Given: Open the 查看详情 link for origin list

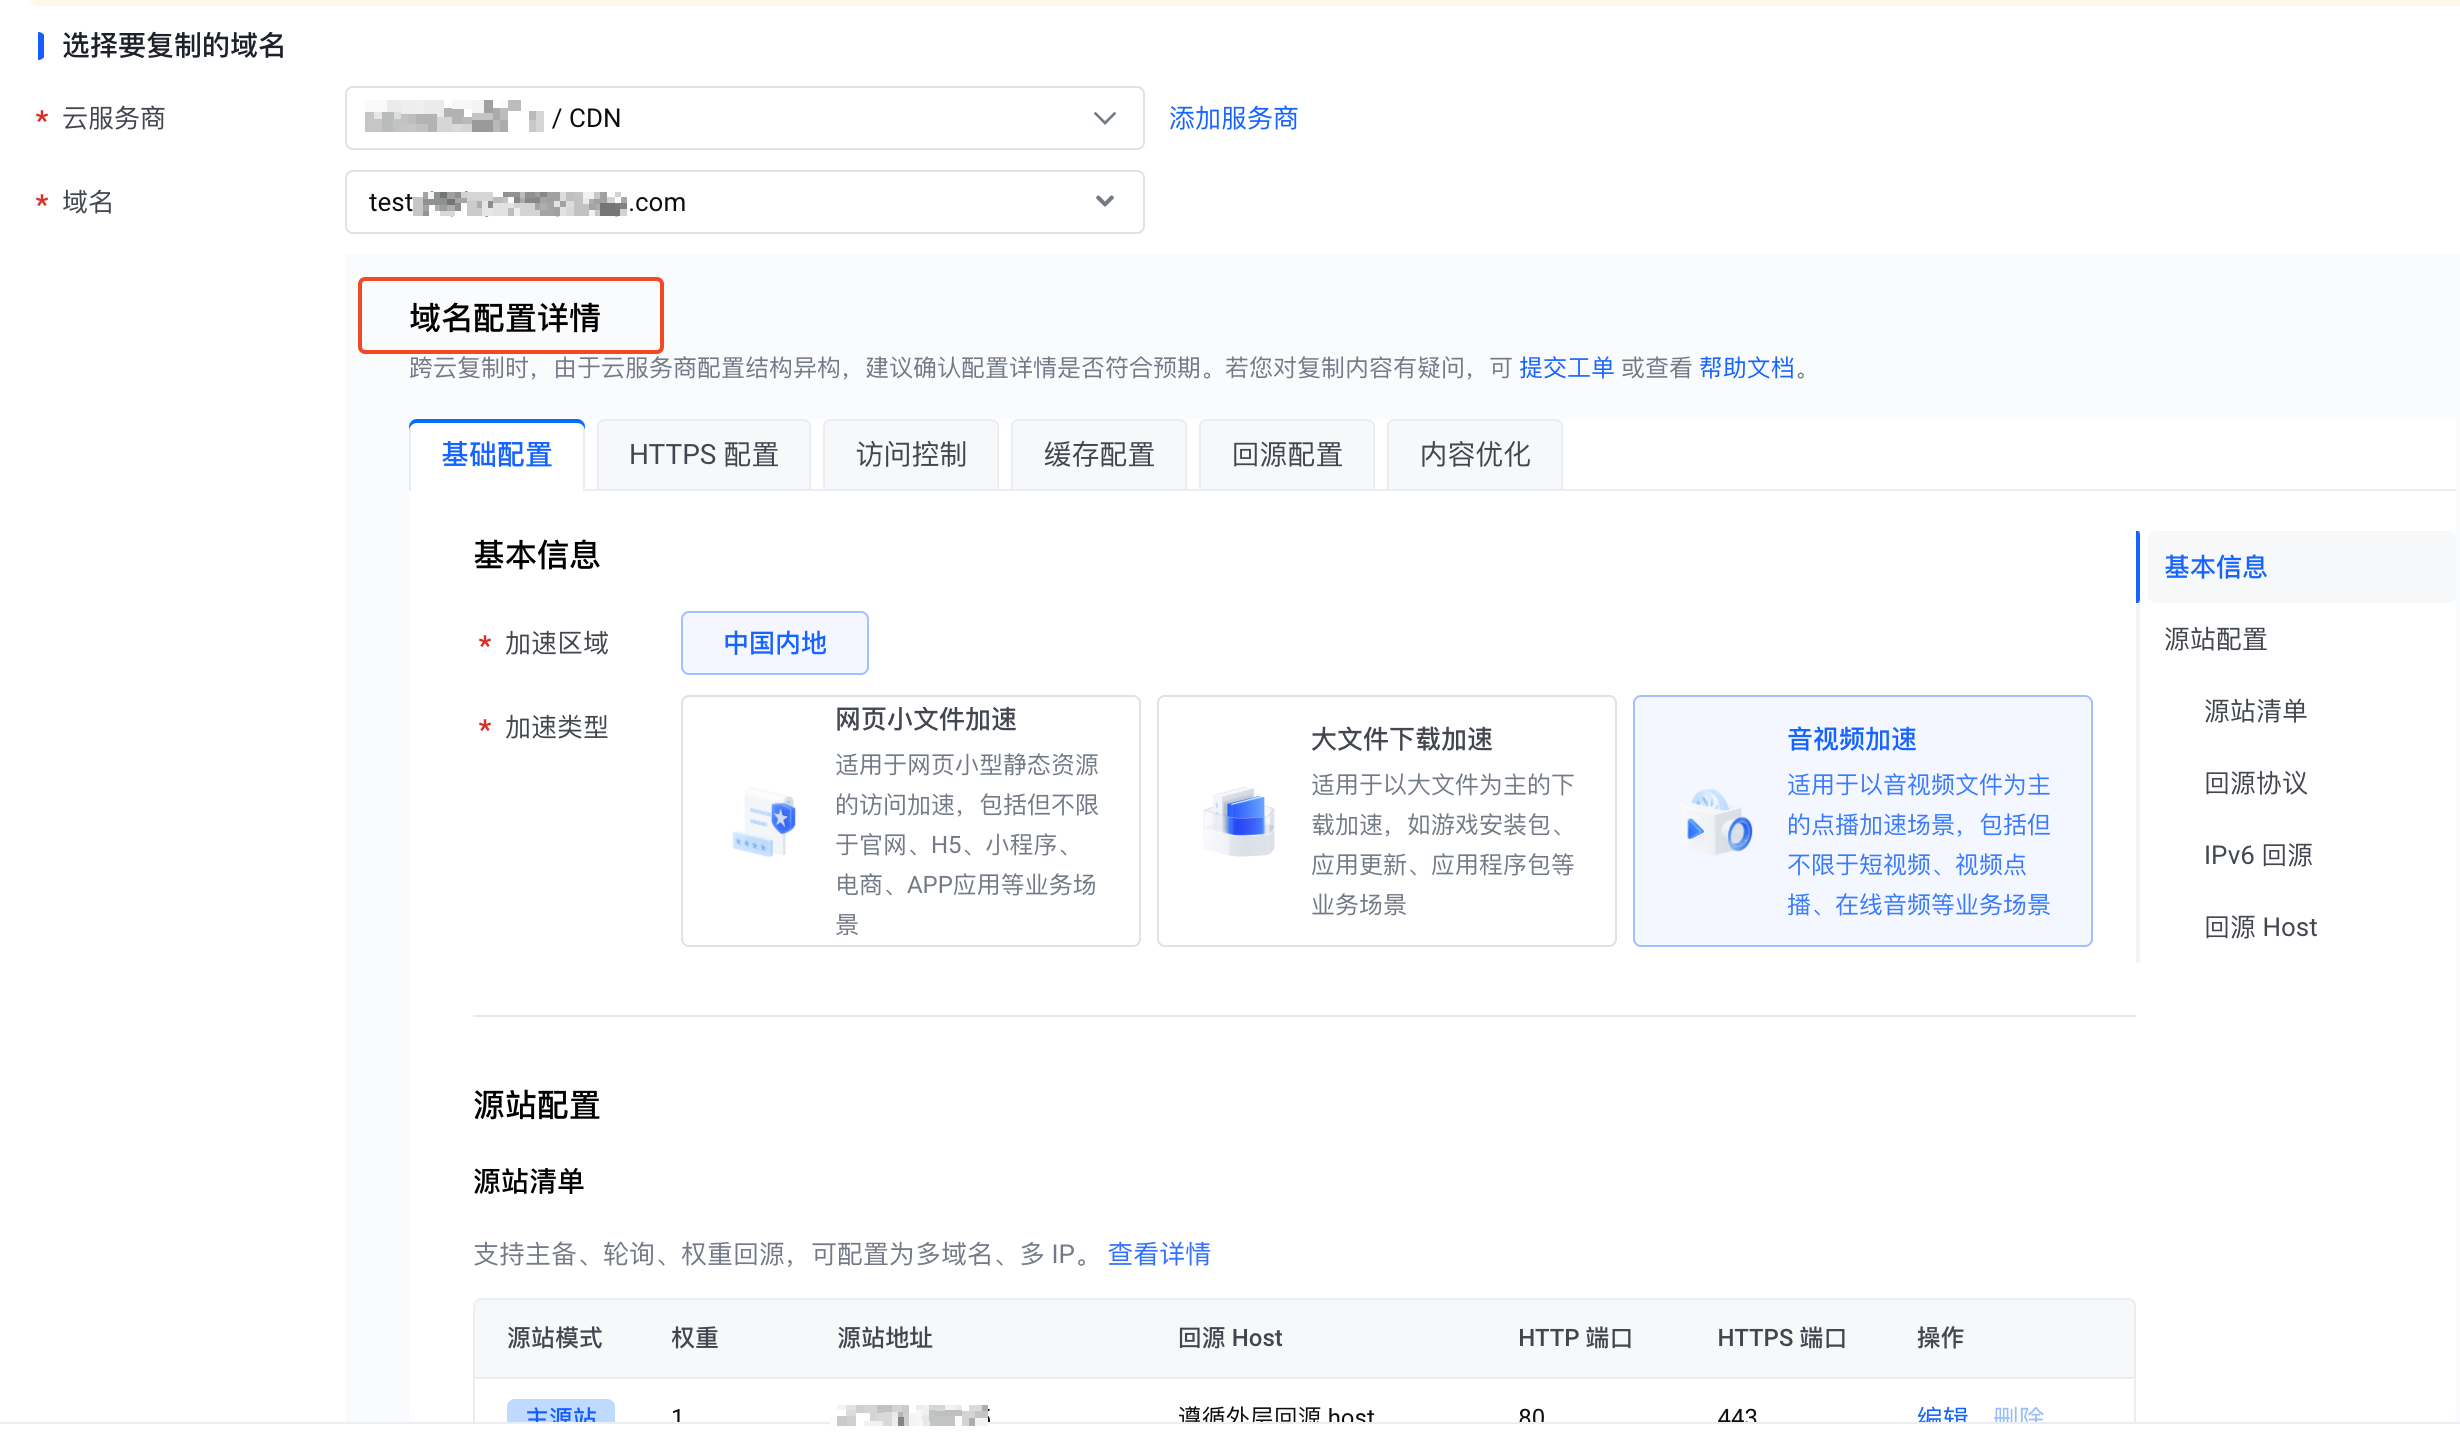Looking at the screenshot, I should coord(1159,1254).
